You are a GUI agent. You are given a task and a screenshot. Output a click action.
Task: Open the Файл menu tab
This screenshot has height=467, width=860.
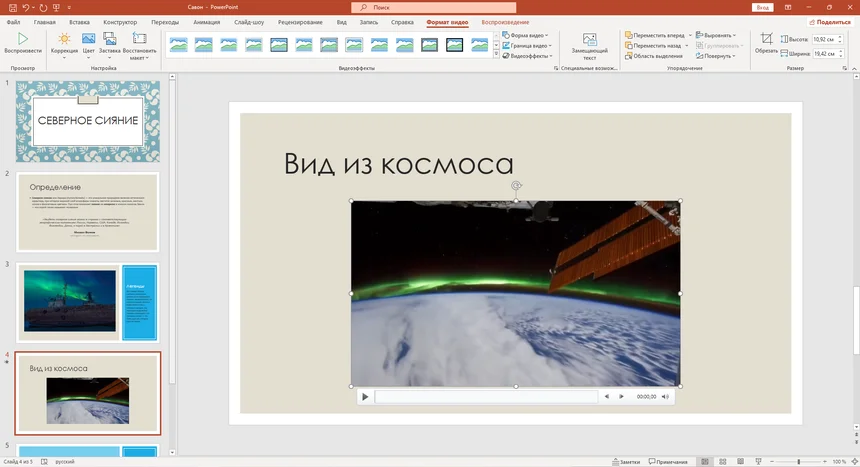tap(13, 22)
